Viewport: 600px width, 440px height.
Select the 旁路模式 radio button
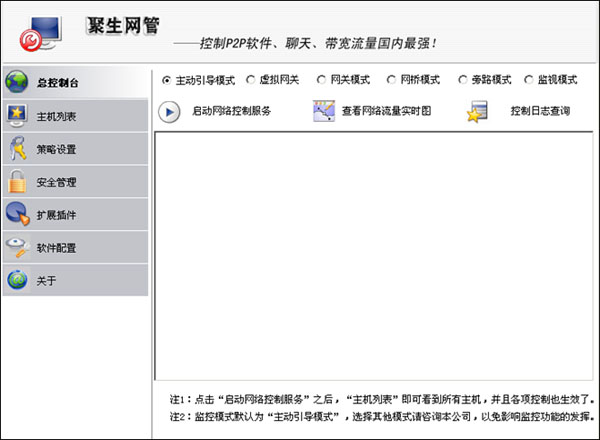click(463, 80)
